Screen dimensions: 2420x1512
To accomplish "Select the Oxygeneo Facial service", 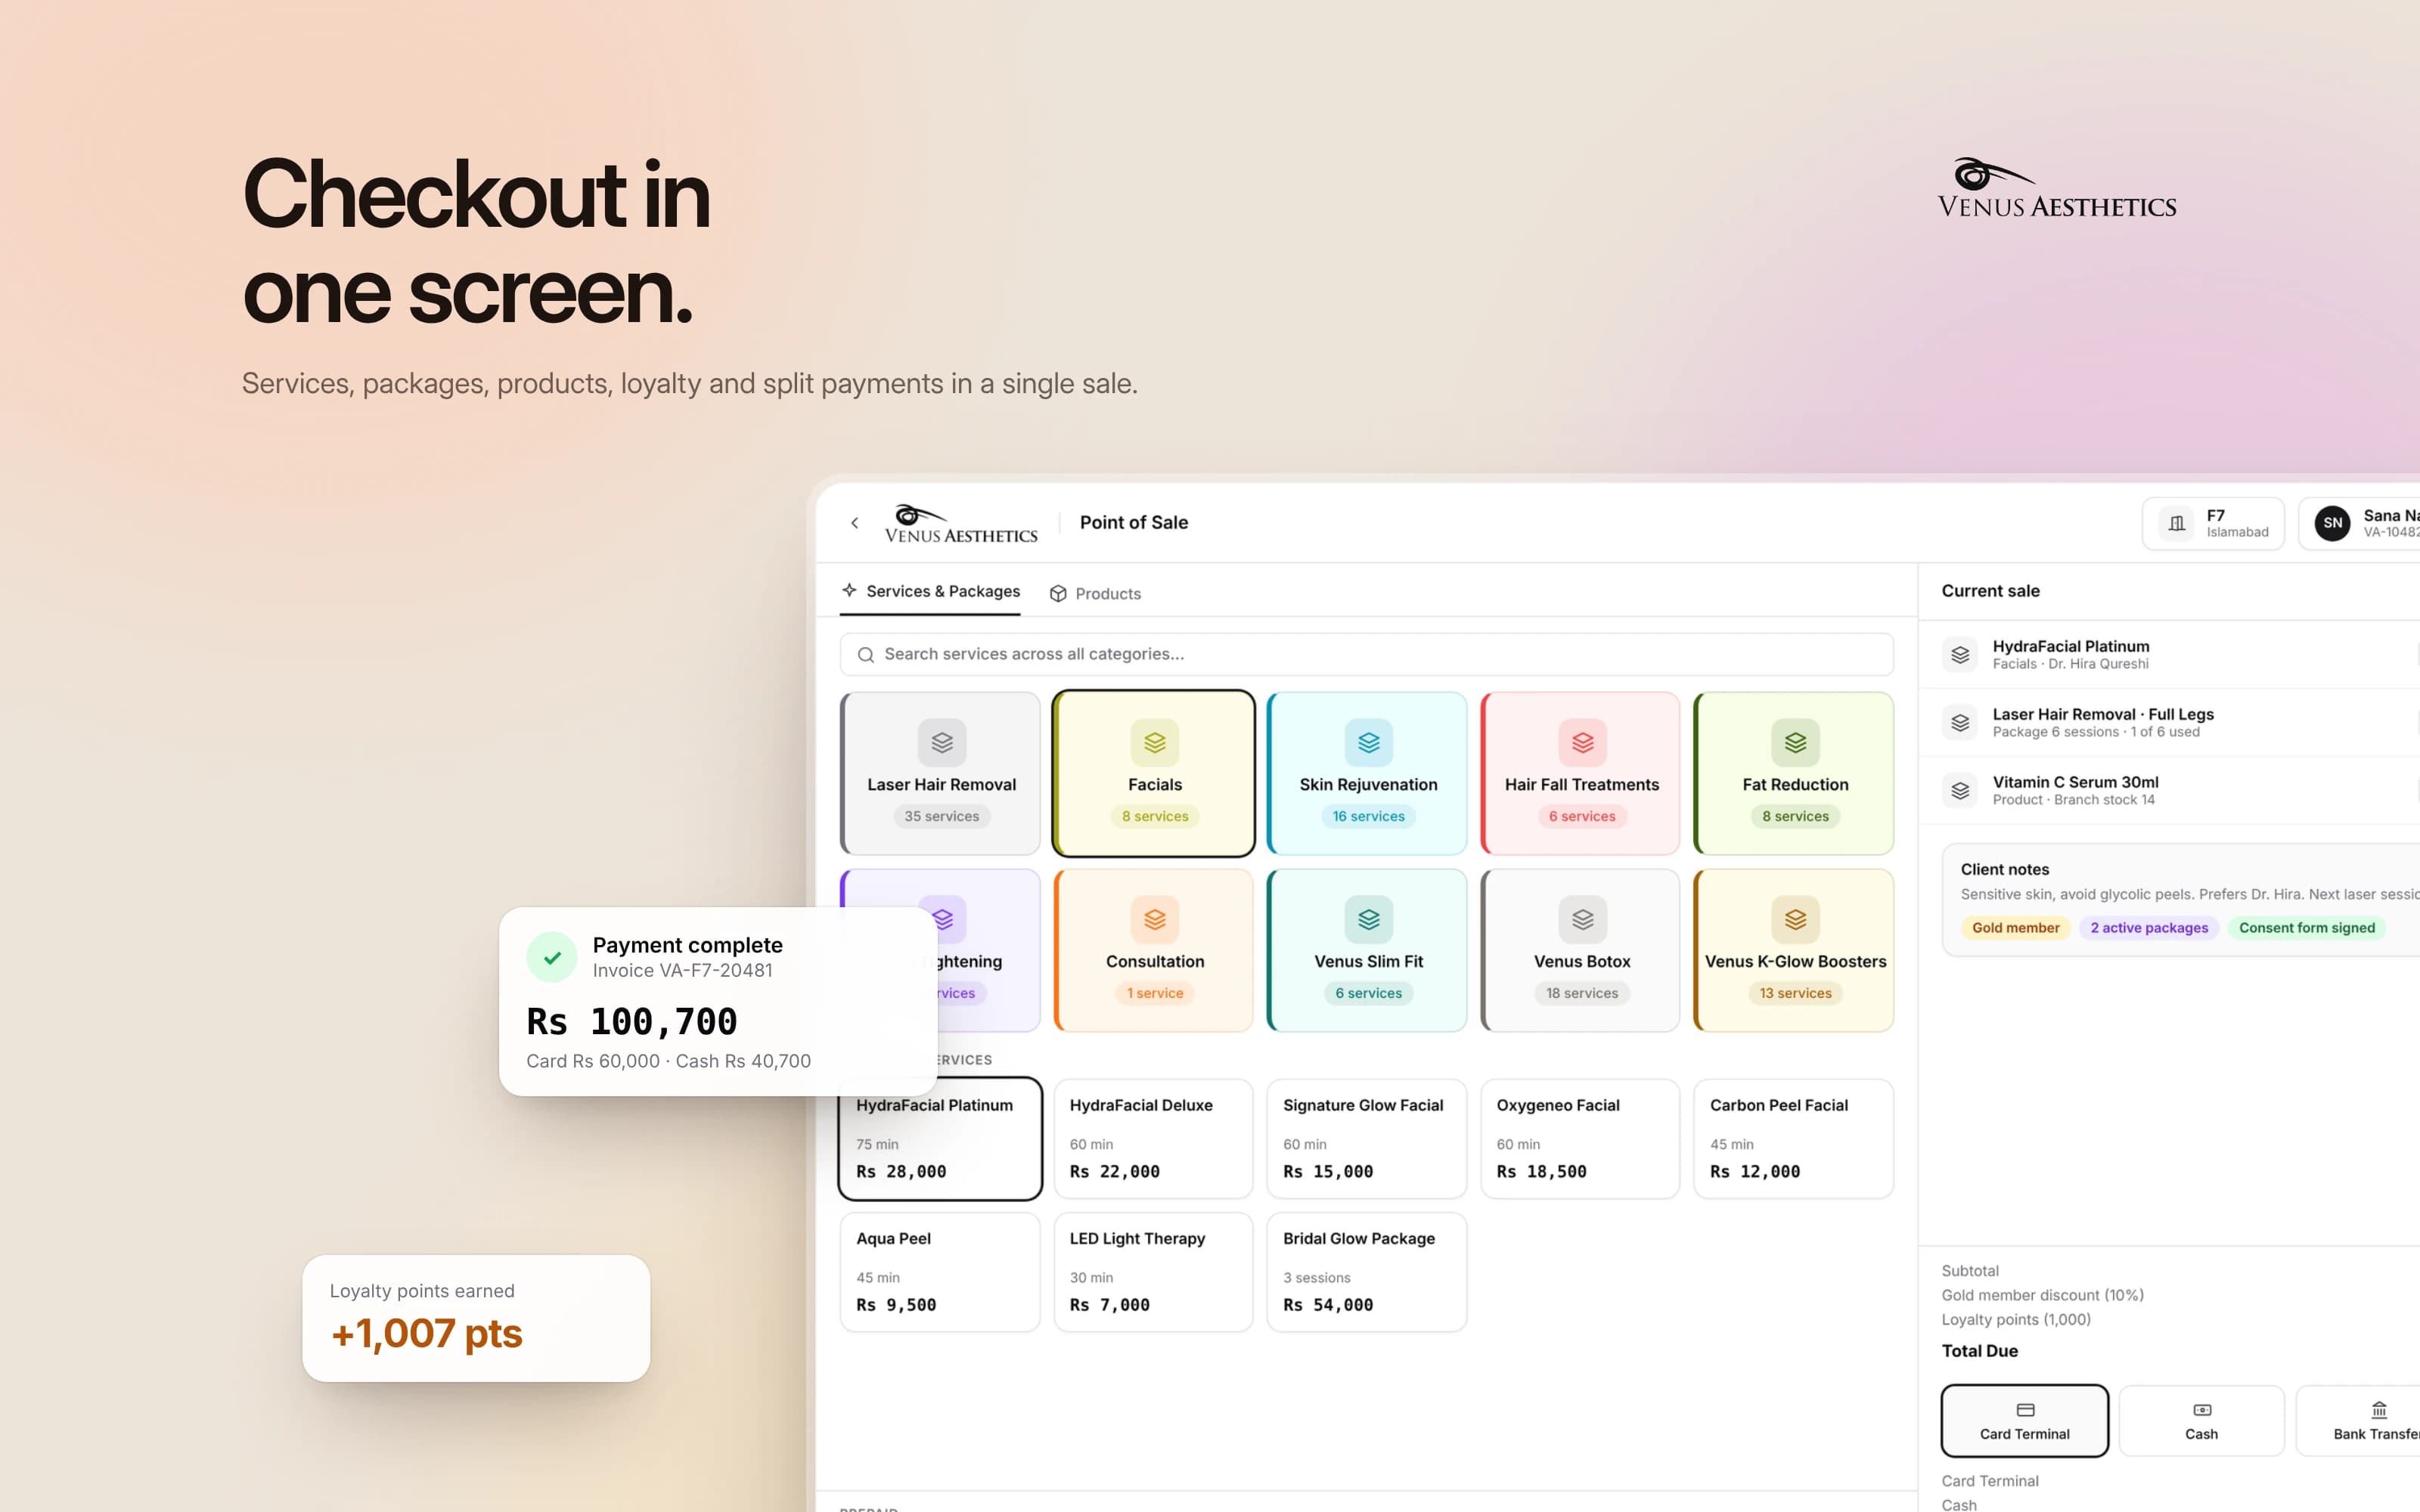I will (1580, 1138).
